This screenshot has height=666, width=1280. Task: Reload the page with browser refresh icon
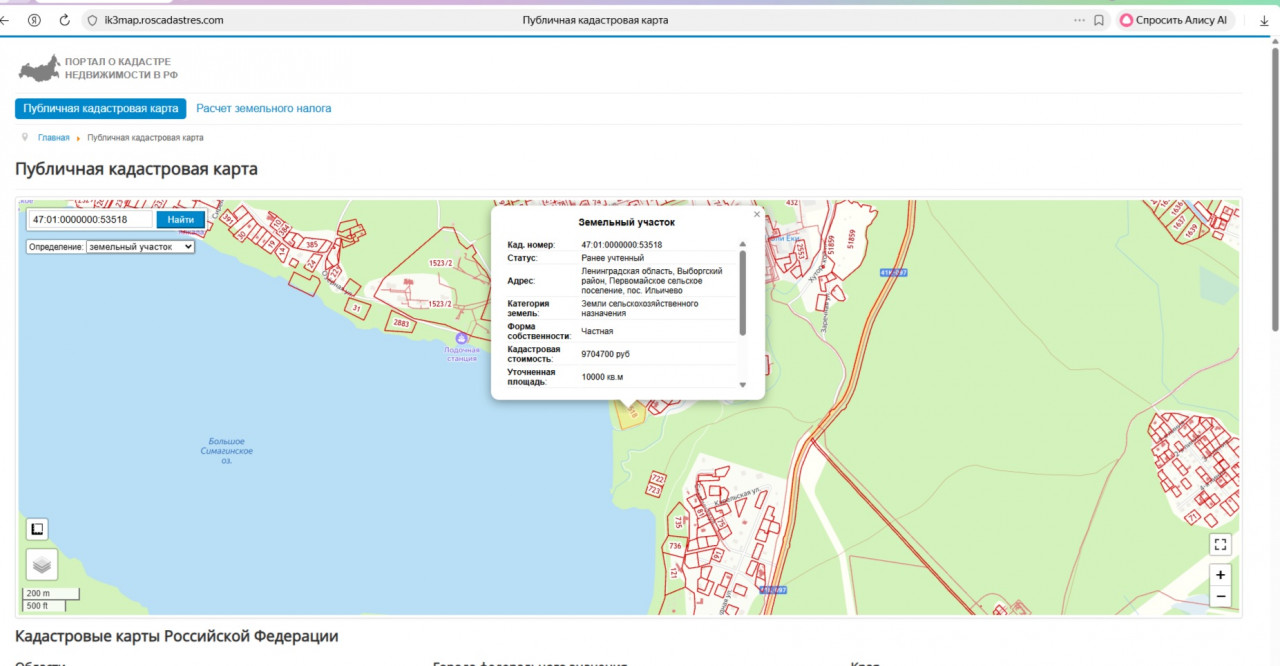[x=65, y=20]
